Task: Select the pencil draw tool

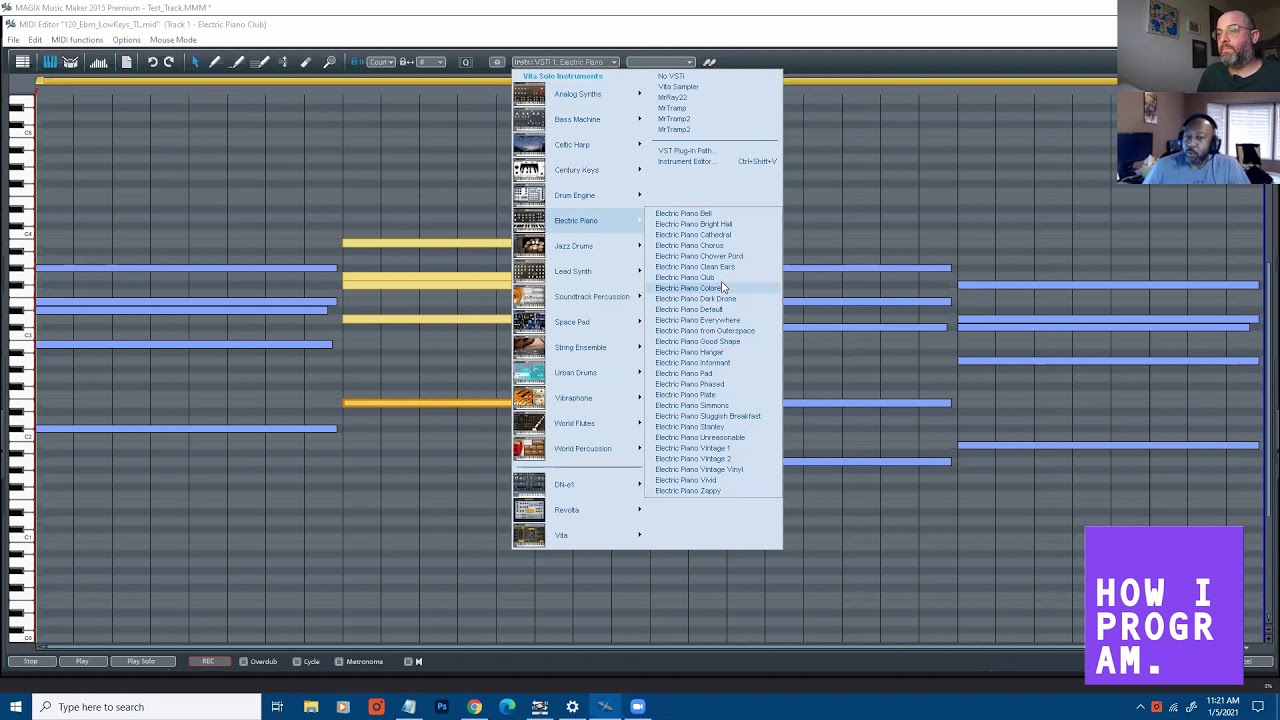Action: tap(214, 62)
